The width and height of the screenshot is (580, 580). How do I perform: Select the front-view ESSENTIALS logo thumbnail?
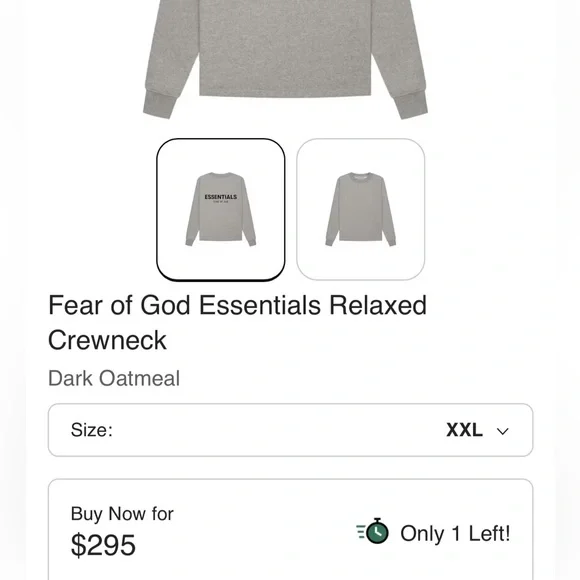[221, 210]
